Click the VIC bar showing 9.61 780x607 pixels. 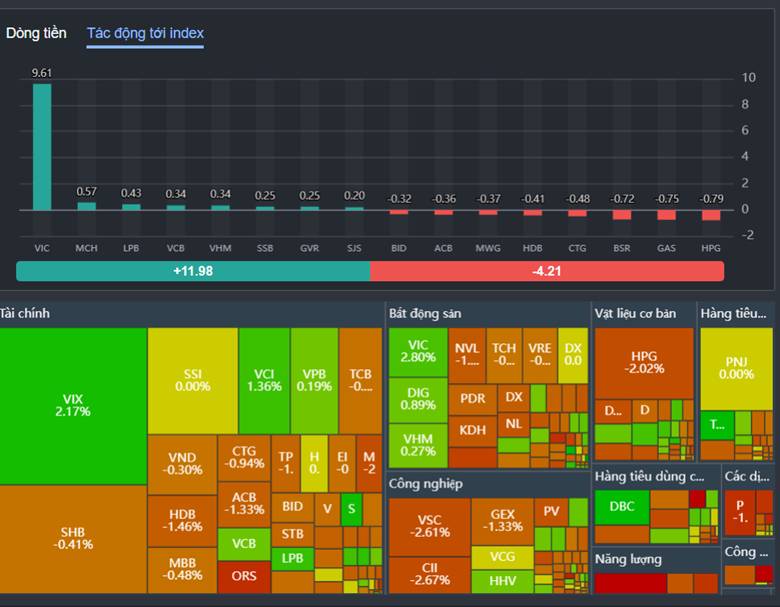click(42, 147)
